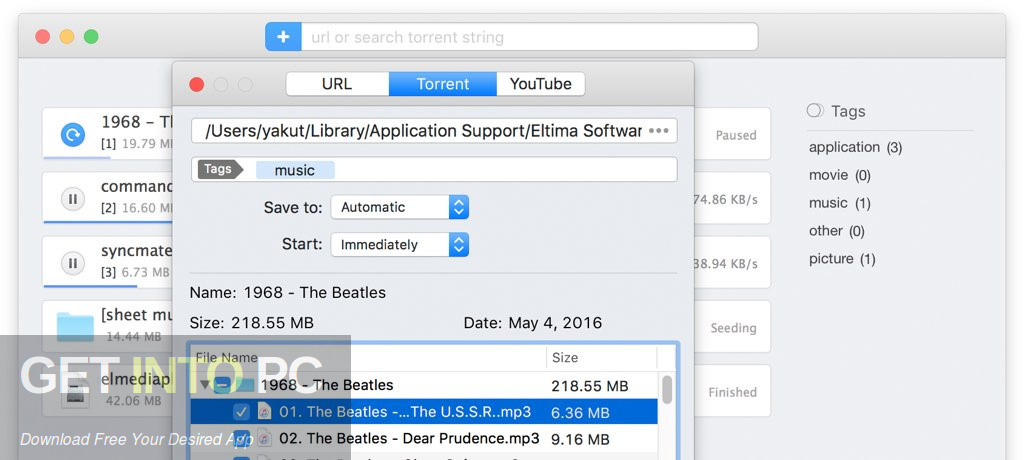
Task: Filter by application tag
Action: (x=856, y=147)
